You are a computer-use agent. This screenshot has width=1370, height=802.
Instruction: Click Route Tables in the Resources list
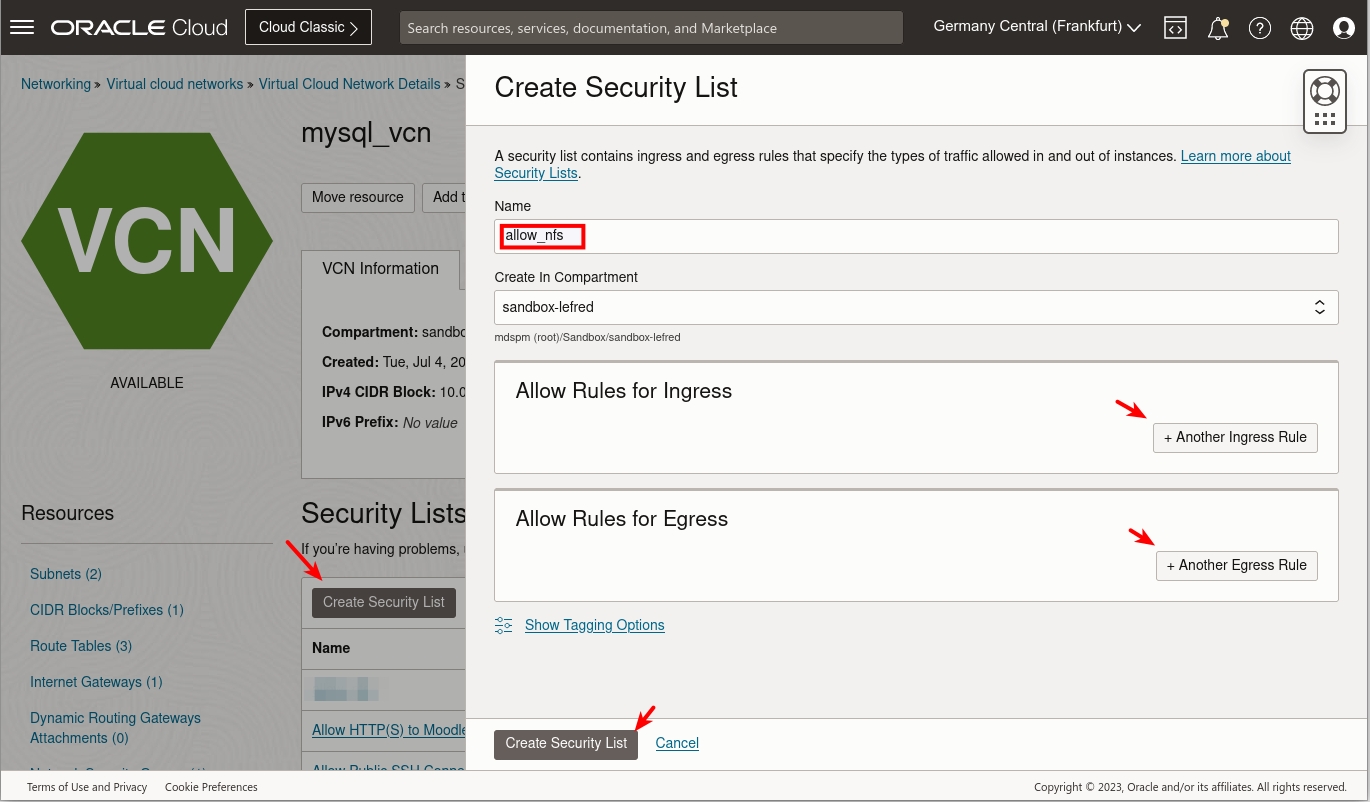click(x=80, y=646)
